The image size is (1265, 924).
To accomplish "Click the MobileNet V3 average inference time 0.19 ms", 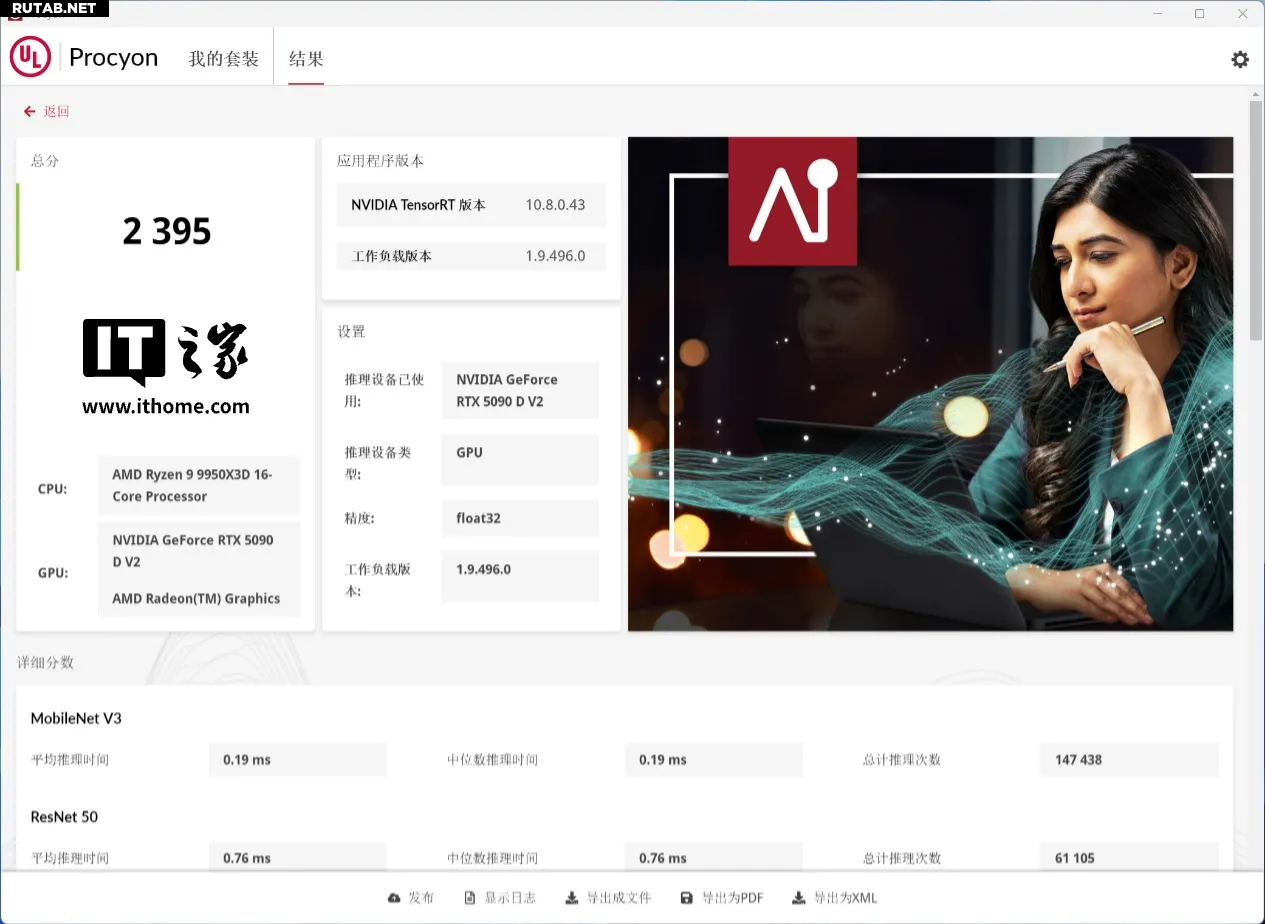I will [297, 760].
